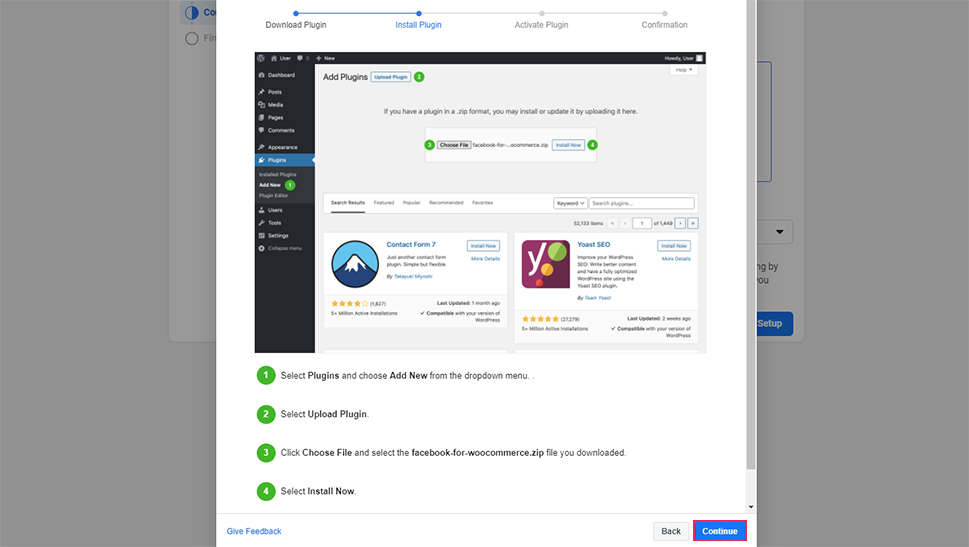
Task: Click the dialog scrollbar down arrow
Action: point(751,507)
